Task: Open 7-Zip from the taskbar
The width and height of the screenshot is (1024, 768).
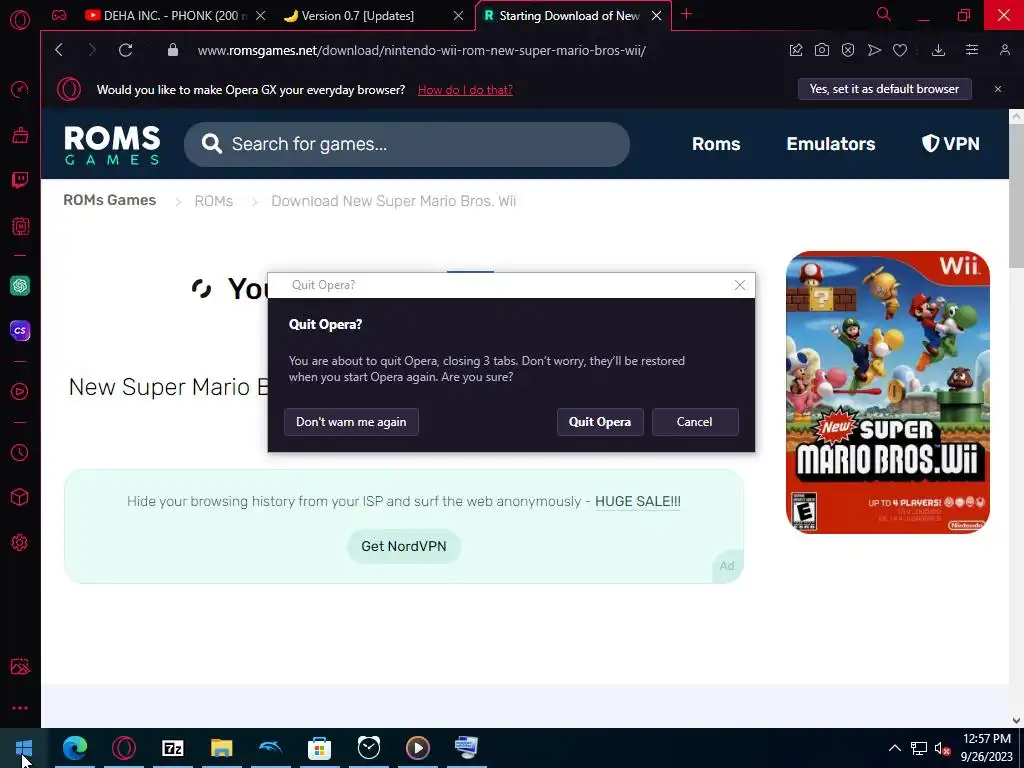Action: [x=172, y=748]
